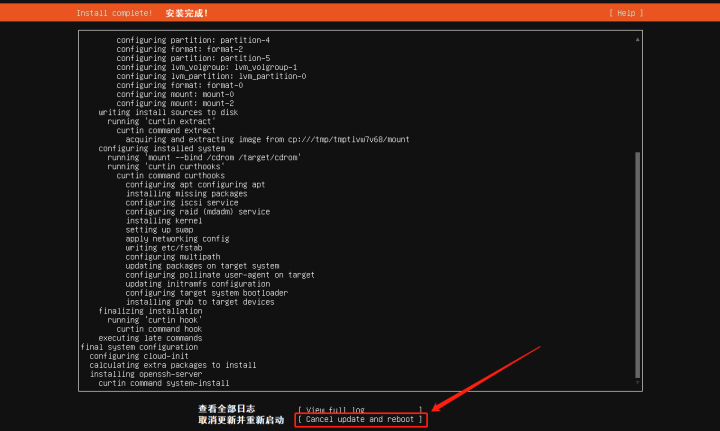
Task: Click 'configuring lvm_partition: lvm_partition-0' line
Action: (x=211, y=76)
